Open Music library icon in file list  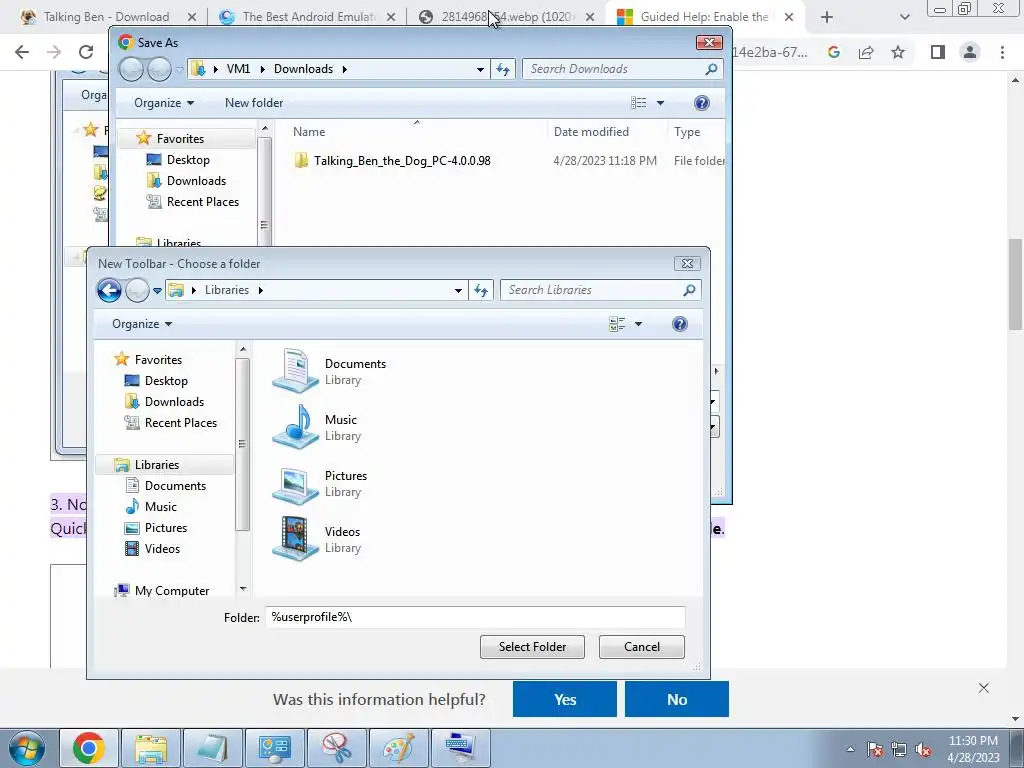pos(295,427)
